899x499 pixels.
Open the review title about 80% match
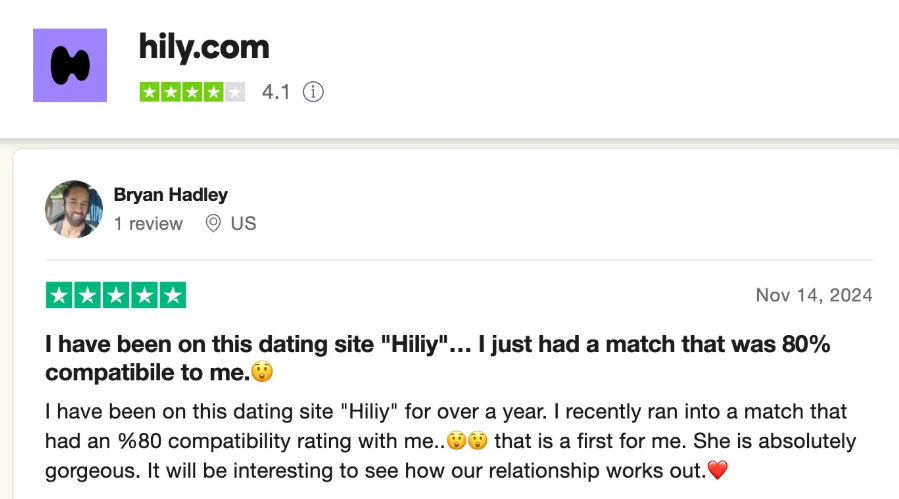[438, 358]
